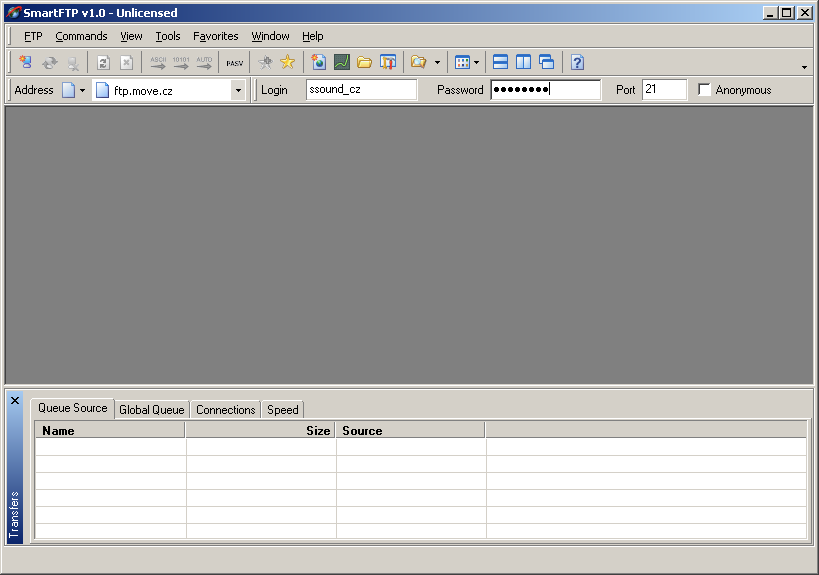819x575 pixels.
Task: Switch to the Connections tab
Action: (225, 409)
